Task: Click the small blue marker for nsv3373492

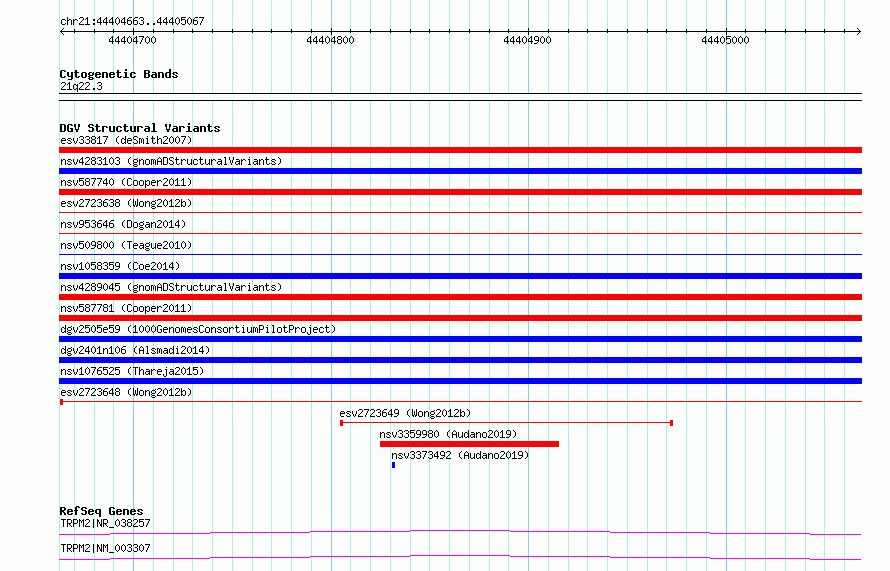Action: pyautogui.click(x=393, y=465)
